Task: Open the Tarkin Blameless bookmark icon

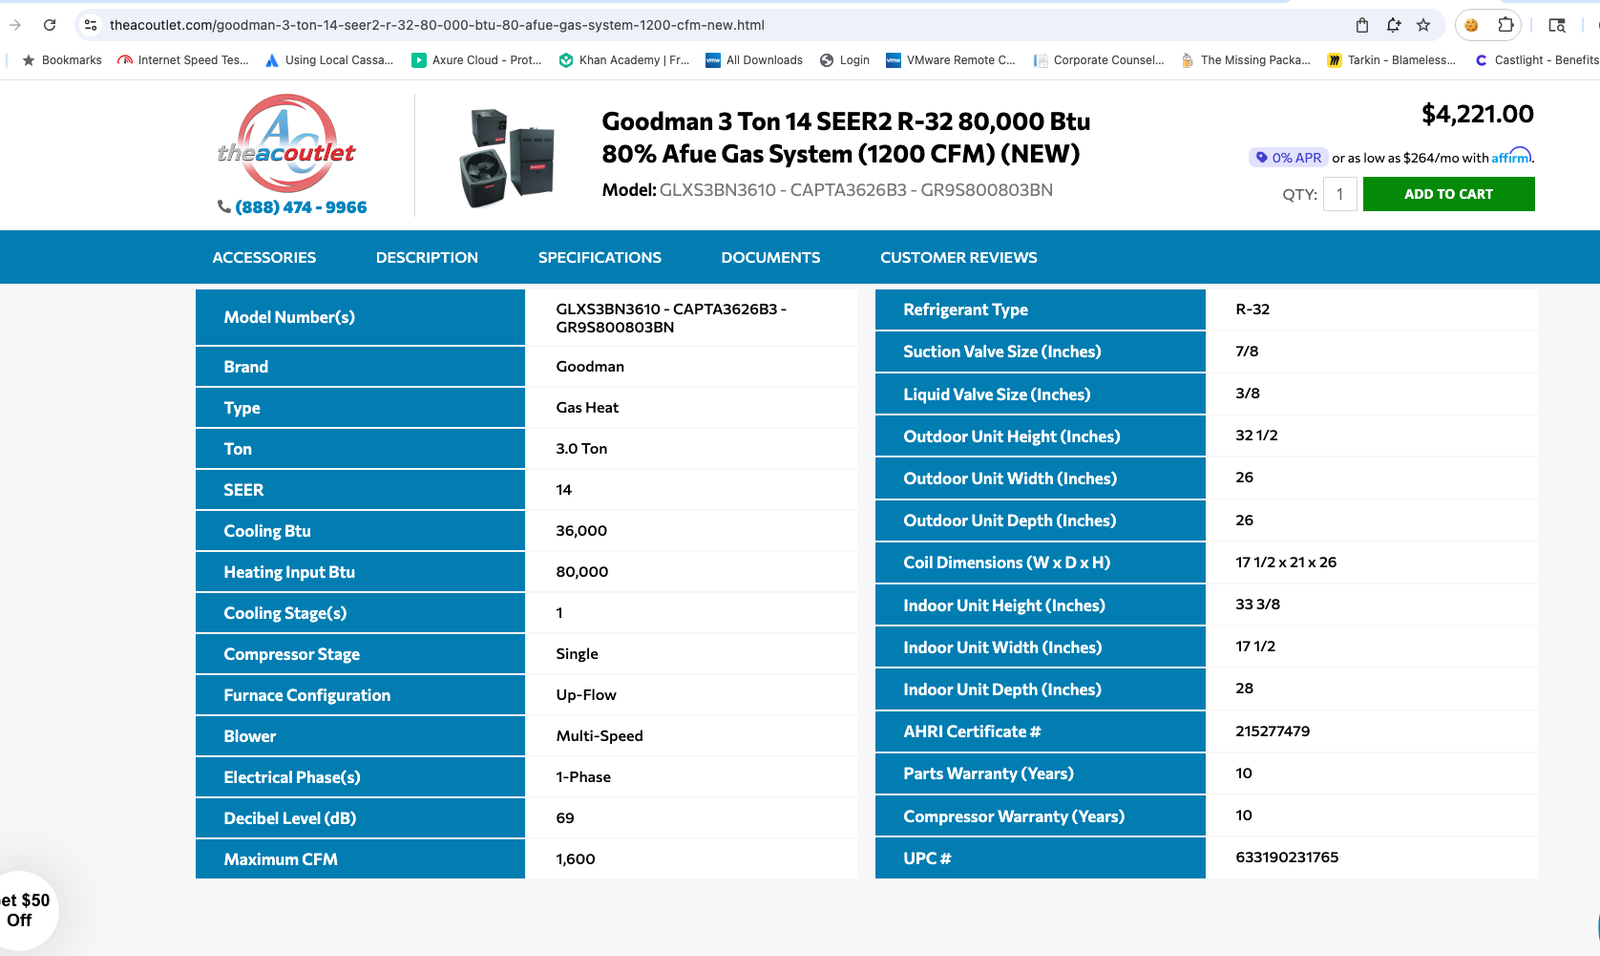Action: point(1335,60)
